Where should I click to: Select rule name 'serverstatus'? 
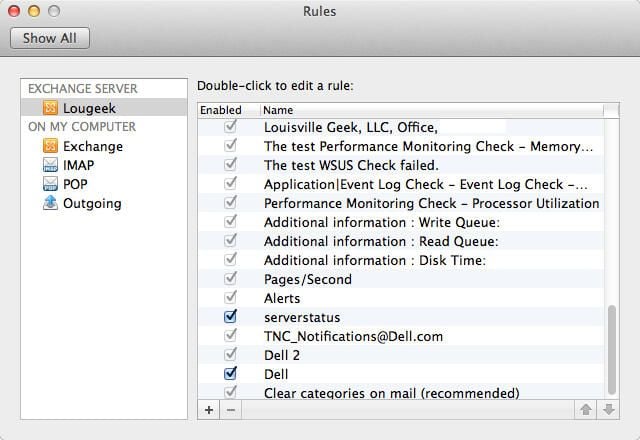[x=302, y=318]
